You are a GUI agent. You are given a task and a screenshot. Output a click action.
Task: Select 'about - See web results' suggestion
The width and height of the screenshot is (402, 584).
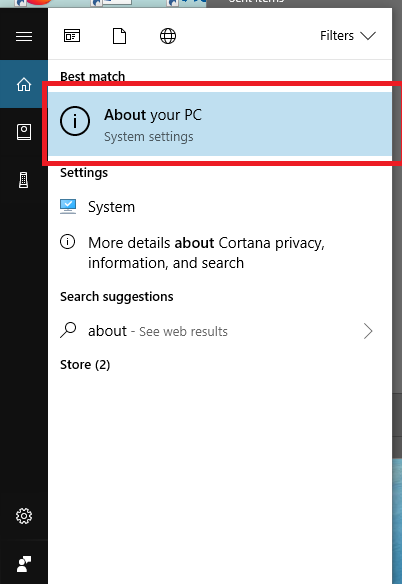click(220, 331)
